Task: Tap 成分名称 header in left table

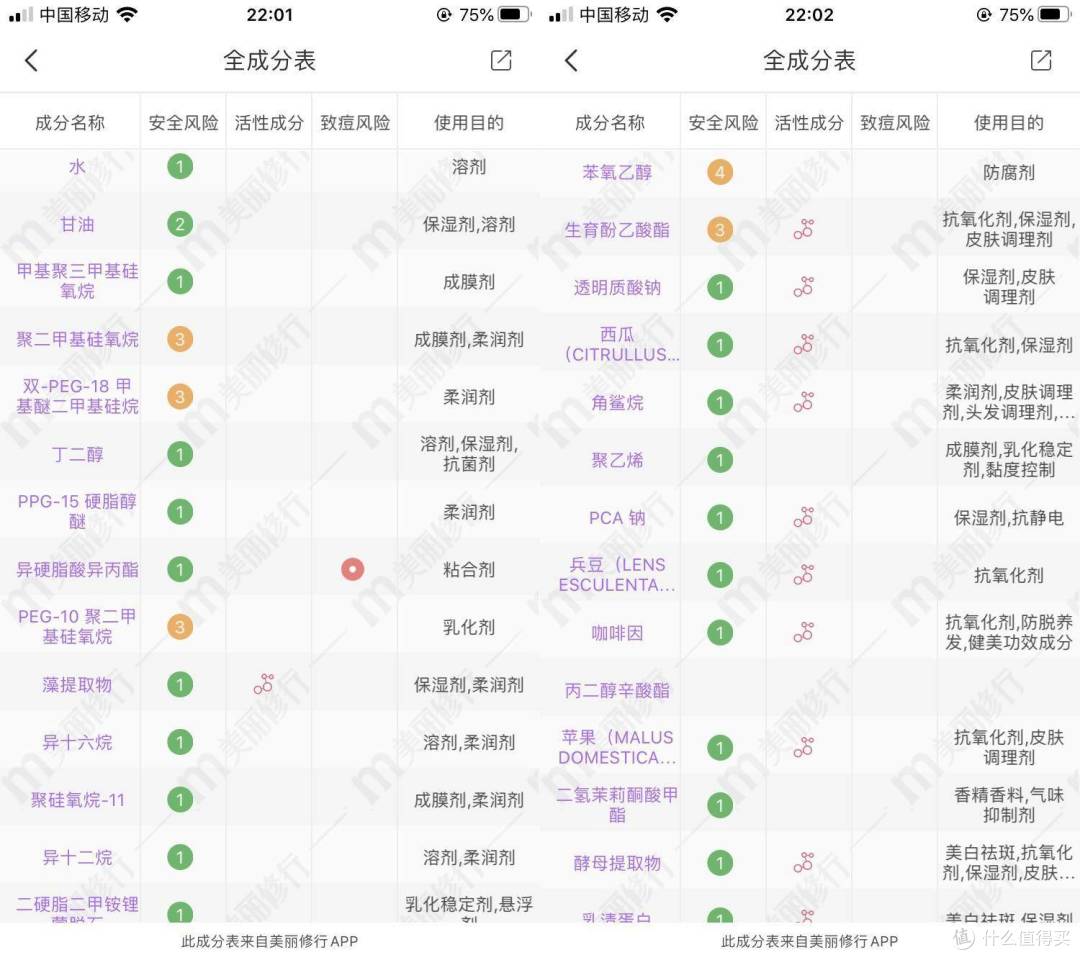Action: tap(70, 123)
